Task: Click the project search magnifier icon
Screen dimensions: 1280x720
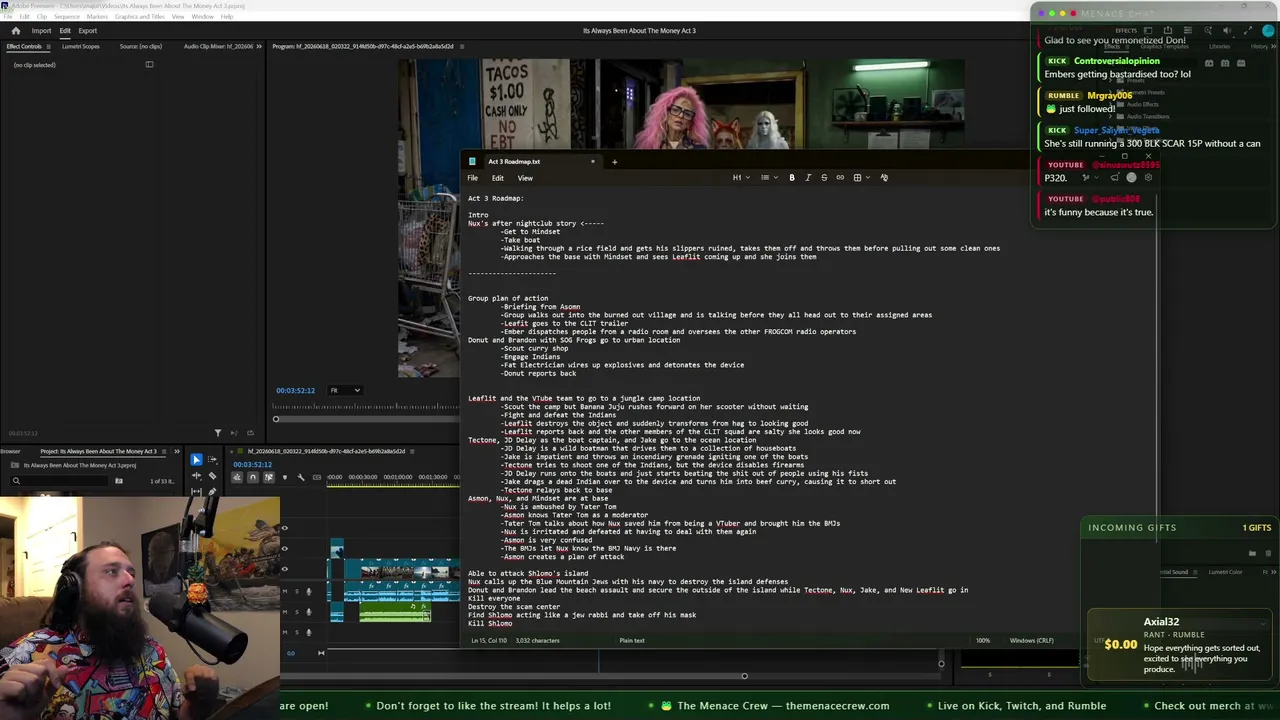Action: pos(16,481)
